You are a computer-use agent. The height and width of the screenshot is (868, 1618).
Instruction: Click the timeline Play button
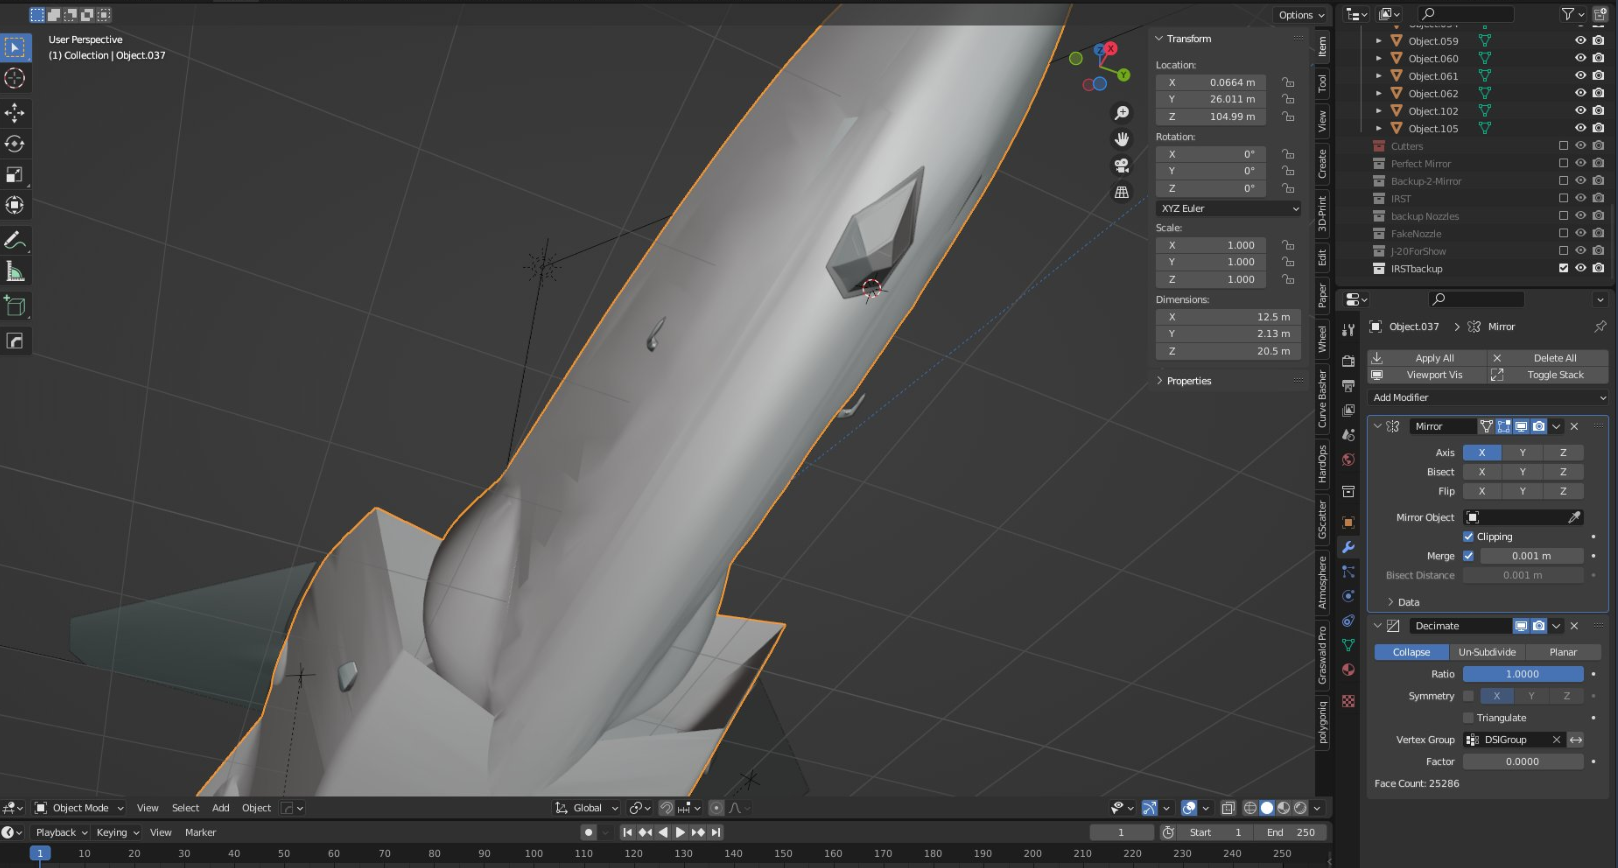(680, 832)
